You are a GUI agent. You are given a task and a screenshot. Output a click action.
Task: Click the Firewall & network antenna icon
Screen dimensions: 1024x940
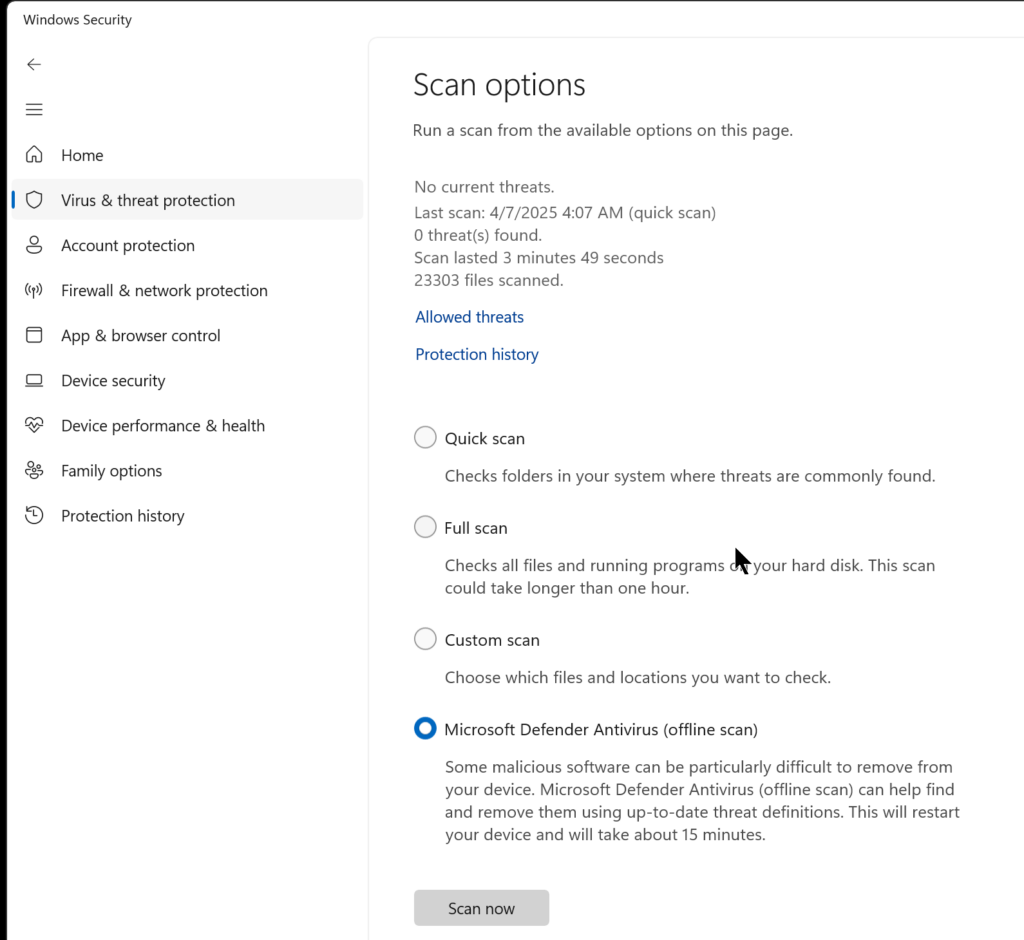[34, 290]
